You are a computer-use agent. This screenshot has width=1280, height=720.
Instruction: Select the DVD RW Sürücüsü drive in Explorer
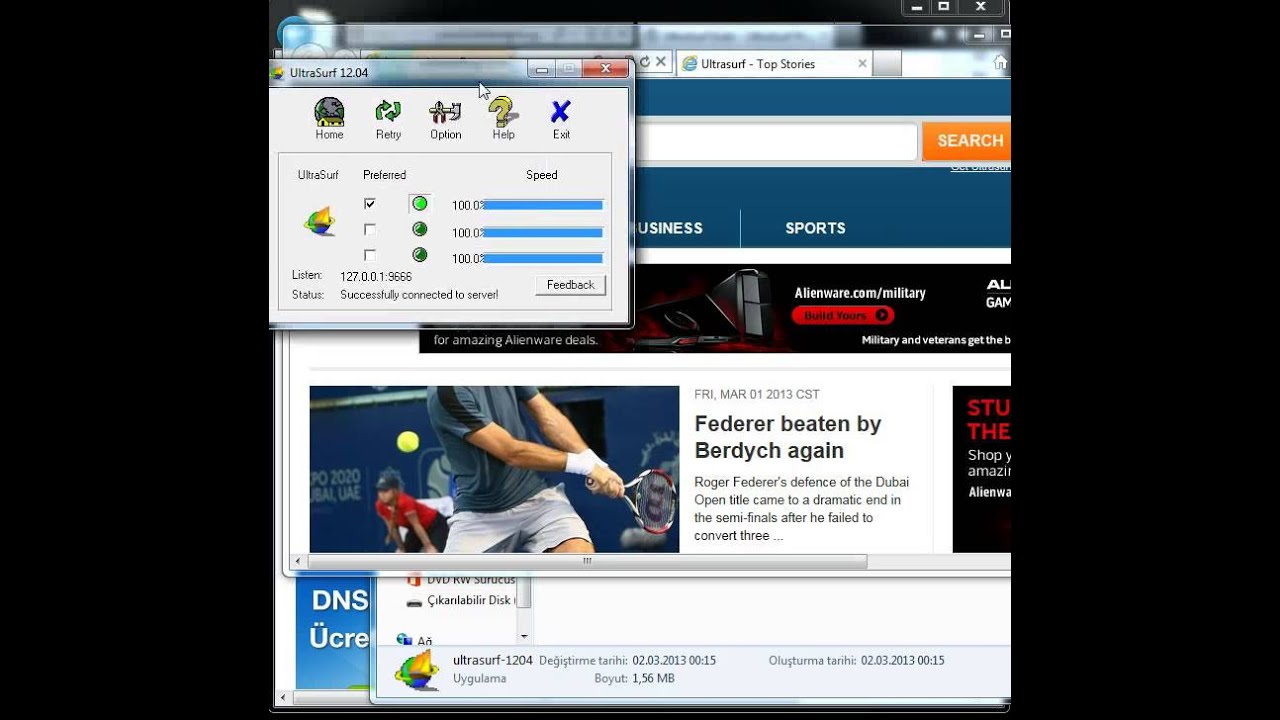[461, 580]
